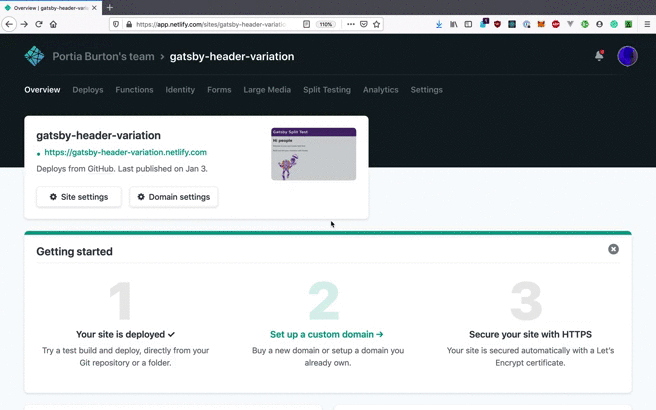Click the site preview thumbnail
656x410 pixels.
pyautogui.click(x=313, y=154)
